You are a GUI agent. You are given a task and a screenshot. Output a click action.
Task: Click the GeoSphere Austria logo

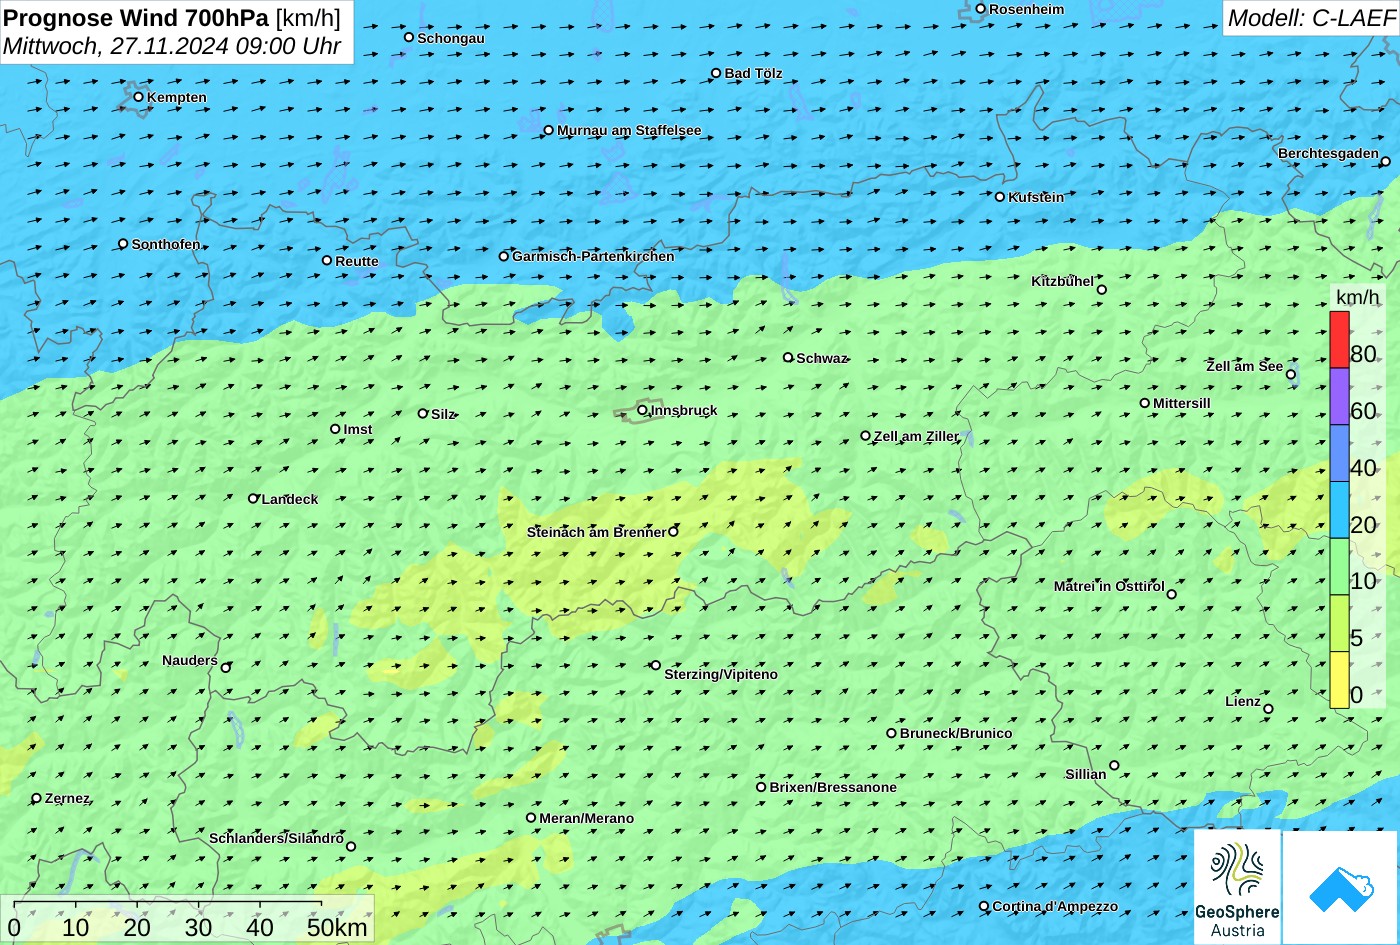[x=1237, y=887]
